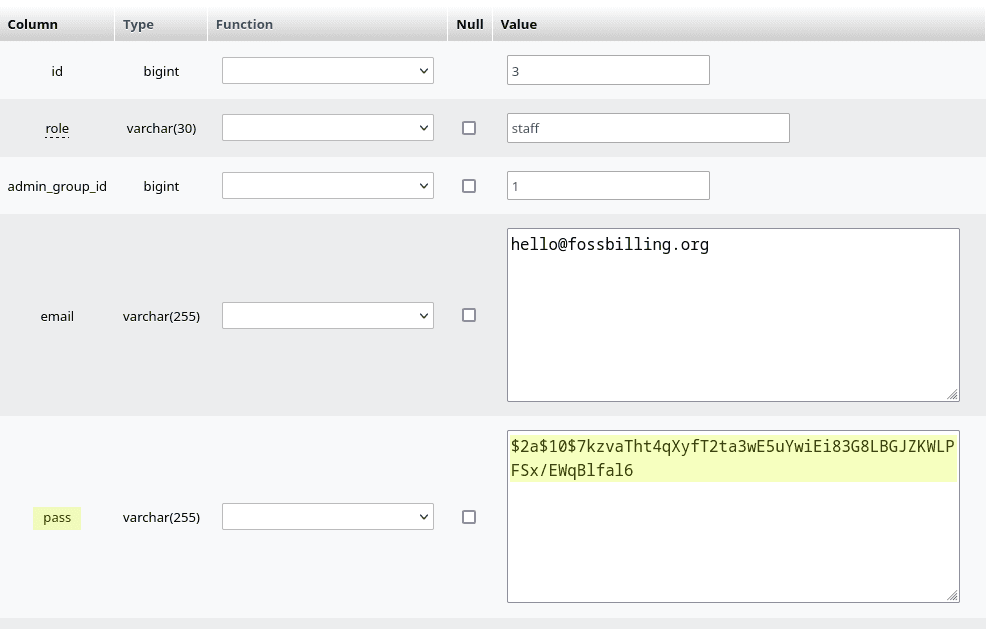Check the Null box for pass

pyautogui.click(x=468, y=516)
